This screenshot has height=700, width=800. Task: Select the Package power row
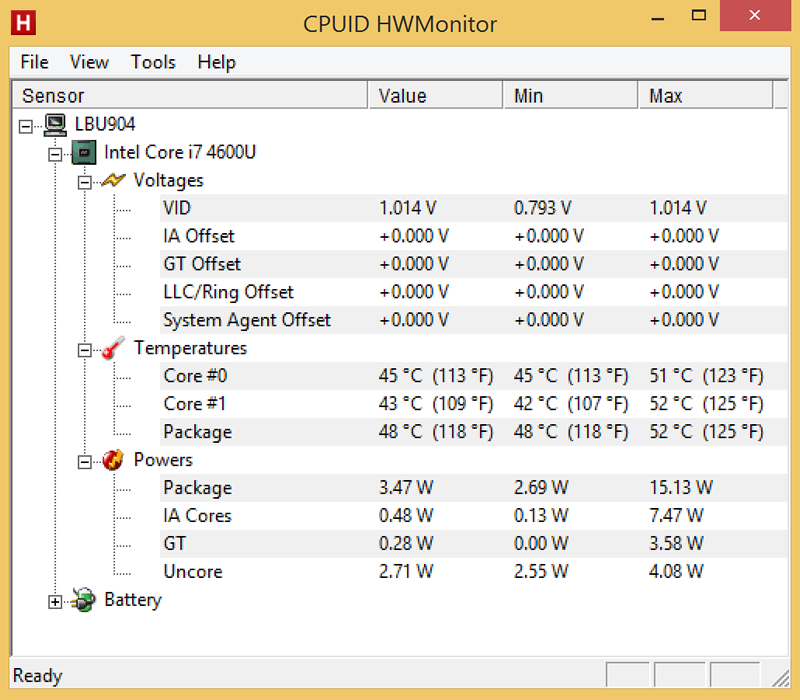point(473,488)
